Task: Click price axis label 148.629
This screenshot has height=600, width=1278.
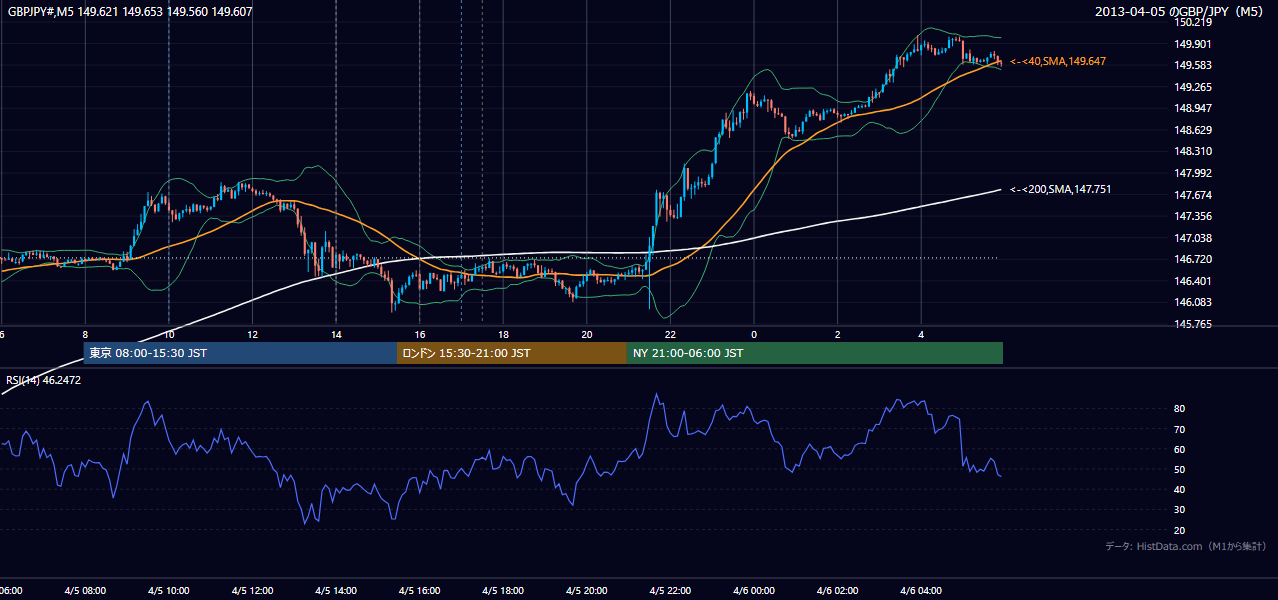Action: tap(1195, 130)
